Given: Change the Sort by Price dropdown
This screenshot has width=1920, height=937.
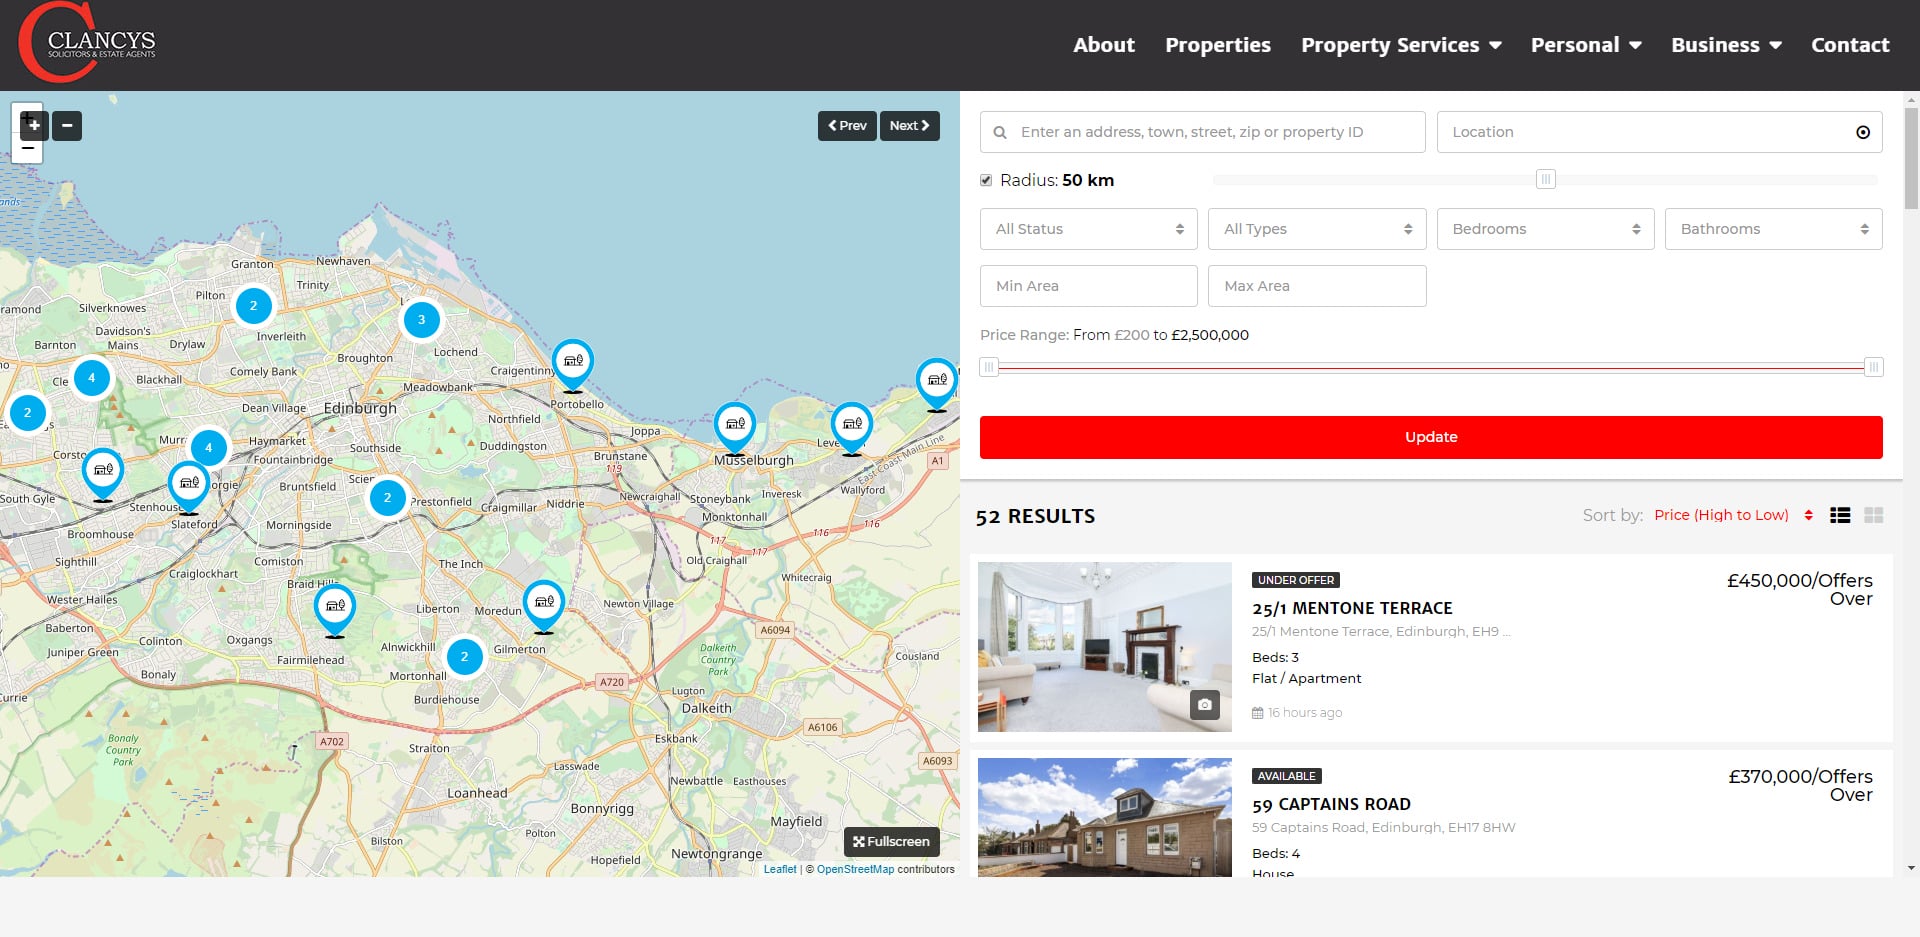Looking at the screenshot, I should (1733, 515).
